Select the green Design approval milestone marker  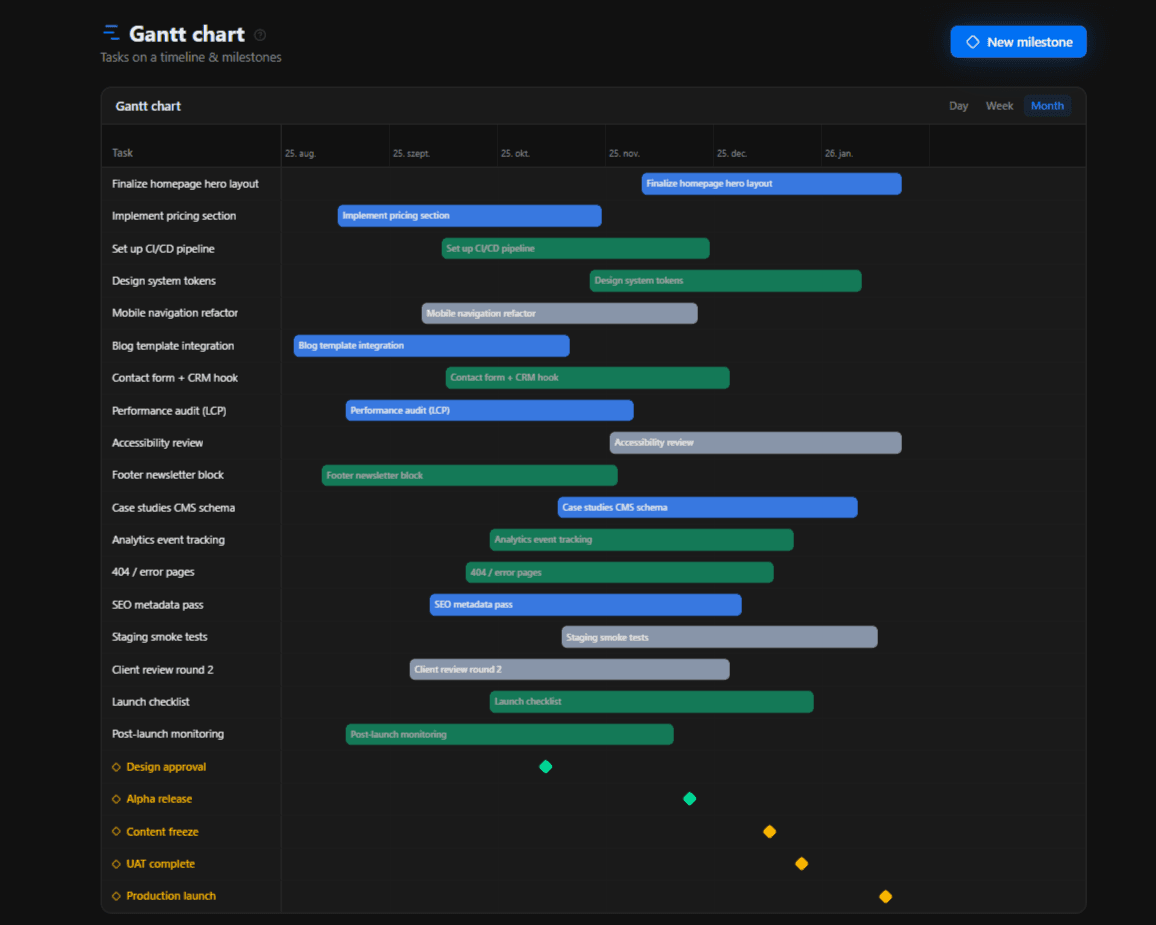(546, 767)
